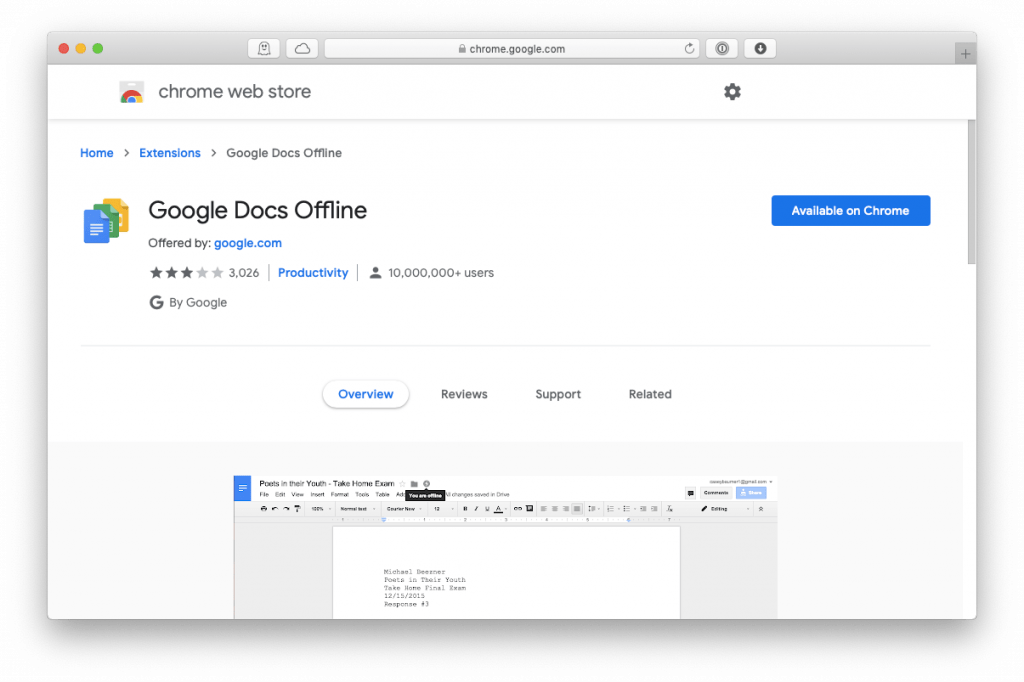
Task: Browse the Productivity category link
Action: (x=313, y=272)
